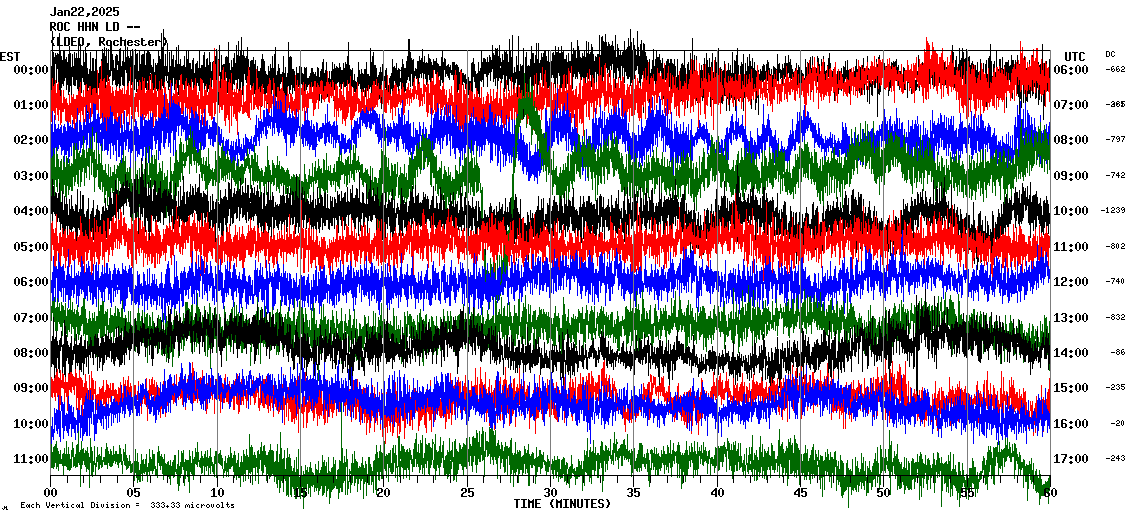This screenshot has width=1130, height=519.
Task: Click the 06:00 UTC row label
Action: pyautogui.click(x=1071, y=70)
